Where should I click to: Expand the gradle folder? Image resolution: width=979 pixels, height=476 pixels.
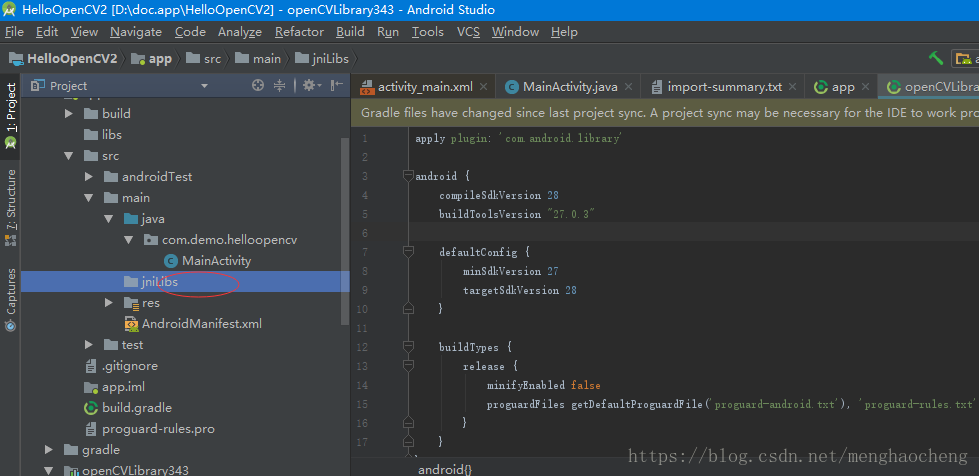[49, 450]
